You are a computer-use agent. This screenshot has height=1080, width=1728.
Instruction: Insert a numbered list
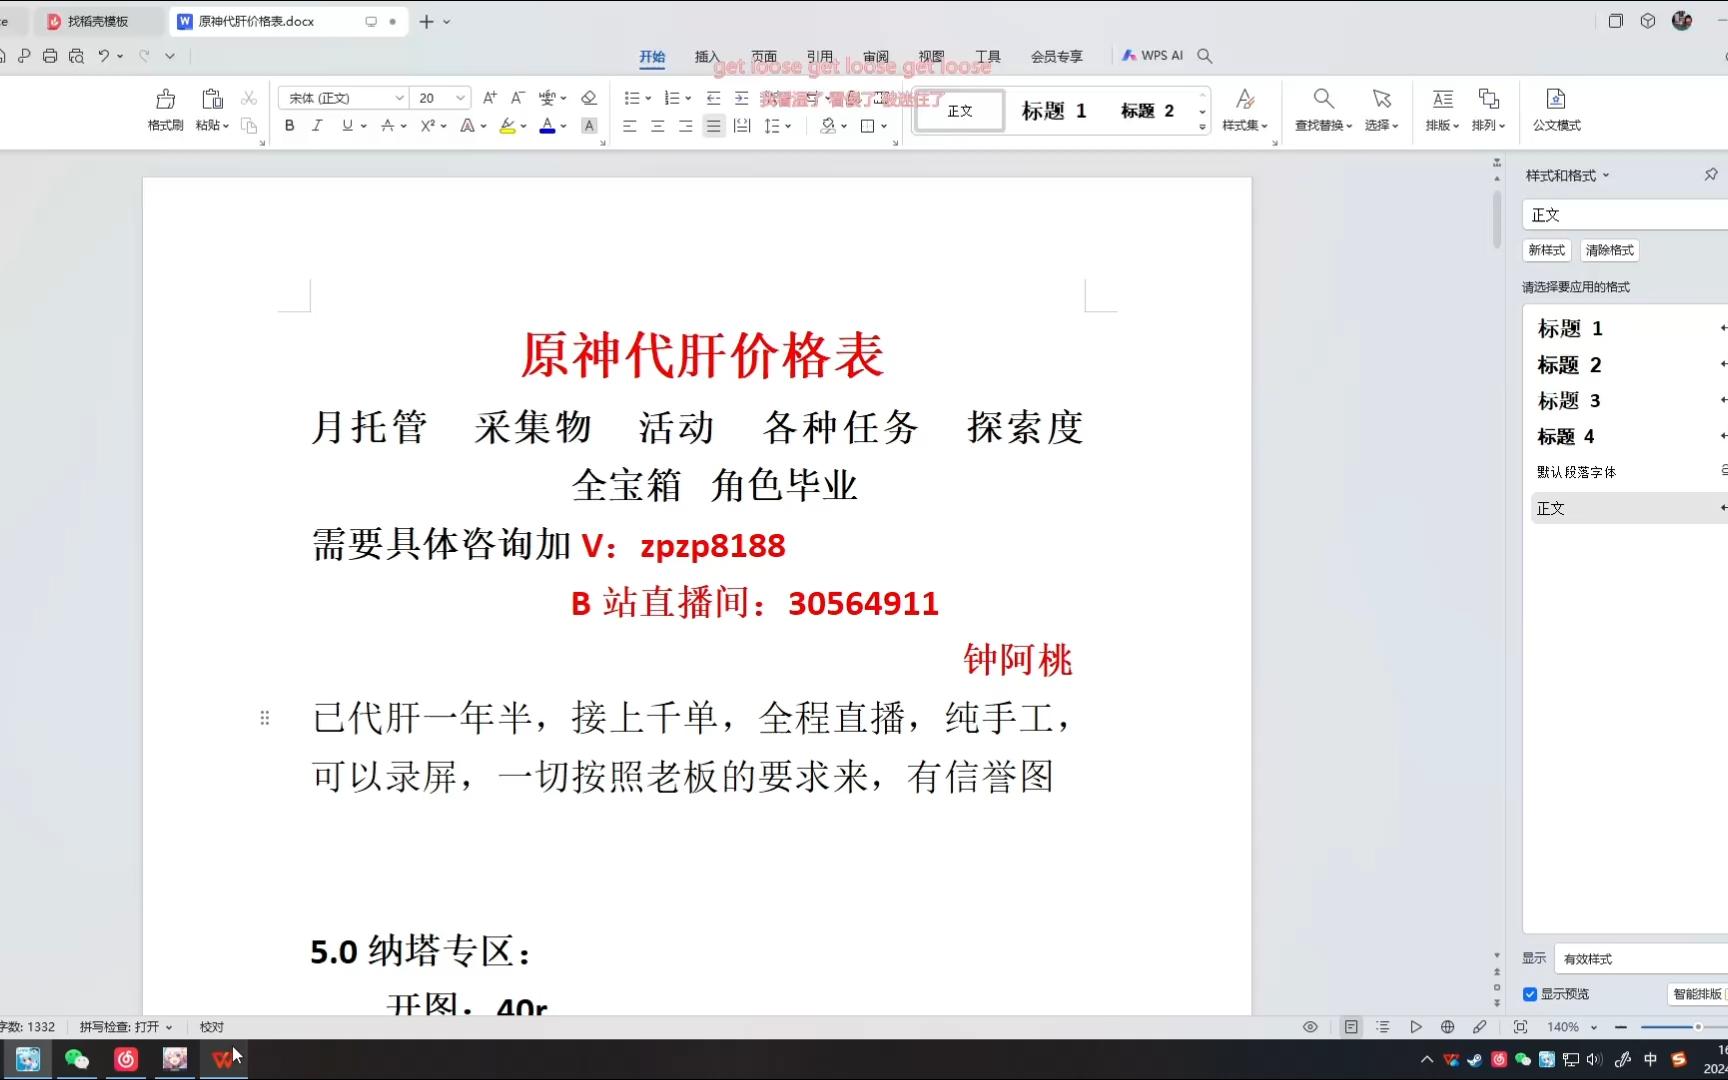click(672, 98)
